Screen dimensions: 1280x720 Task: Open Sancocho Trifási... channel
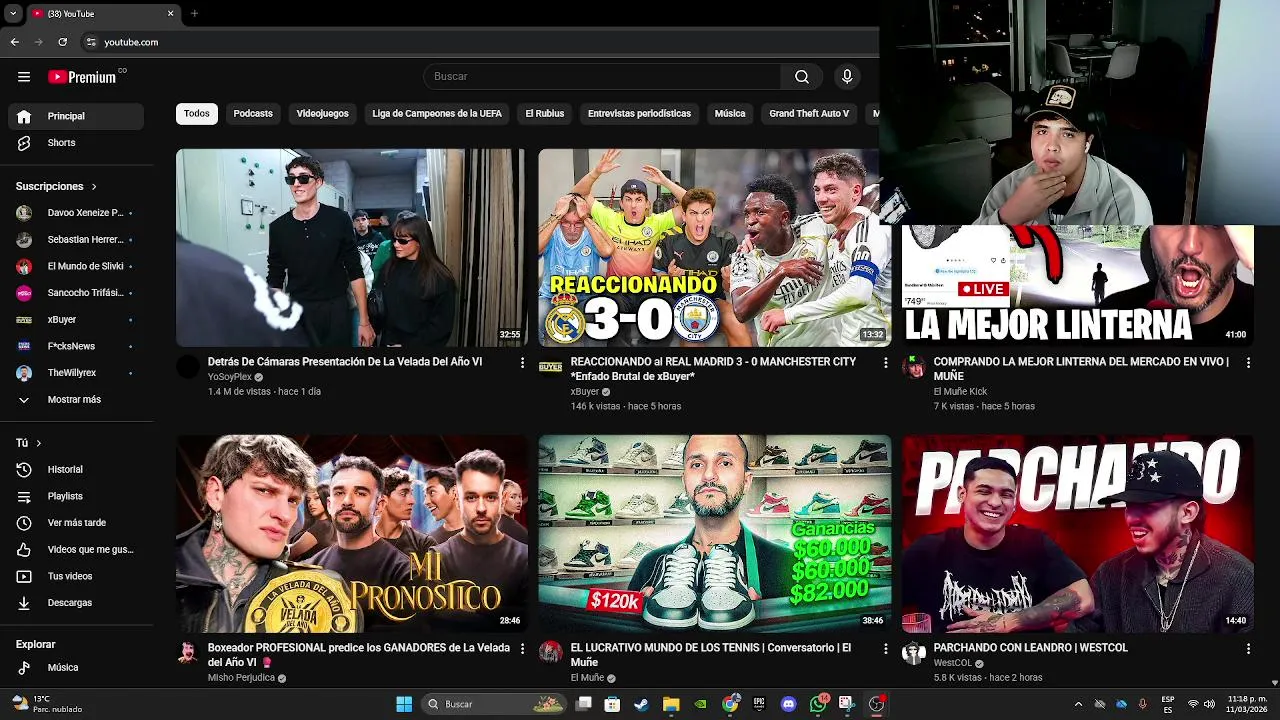76,293
